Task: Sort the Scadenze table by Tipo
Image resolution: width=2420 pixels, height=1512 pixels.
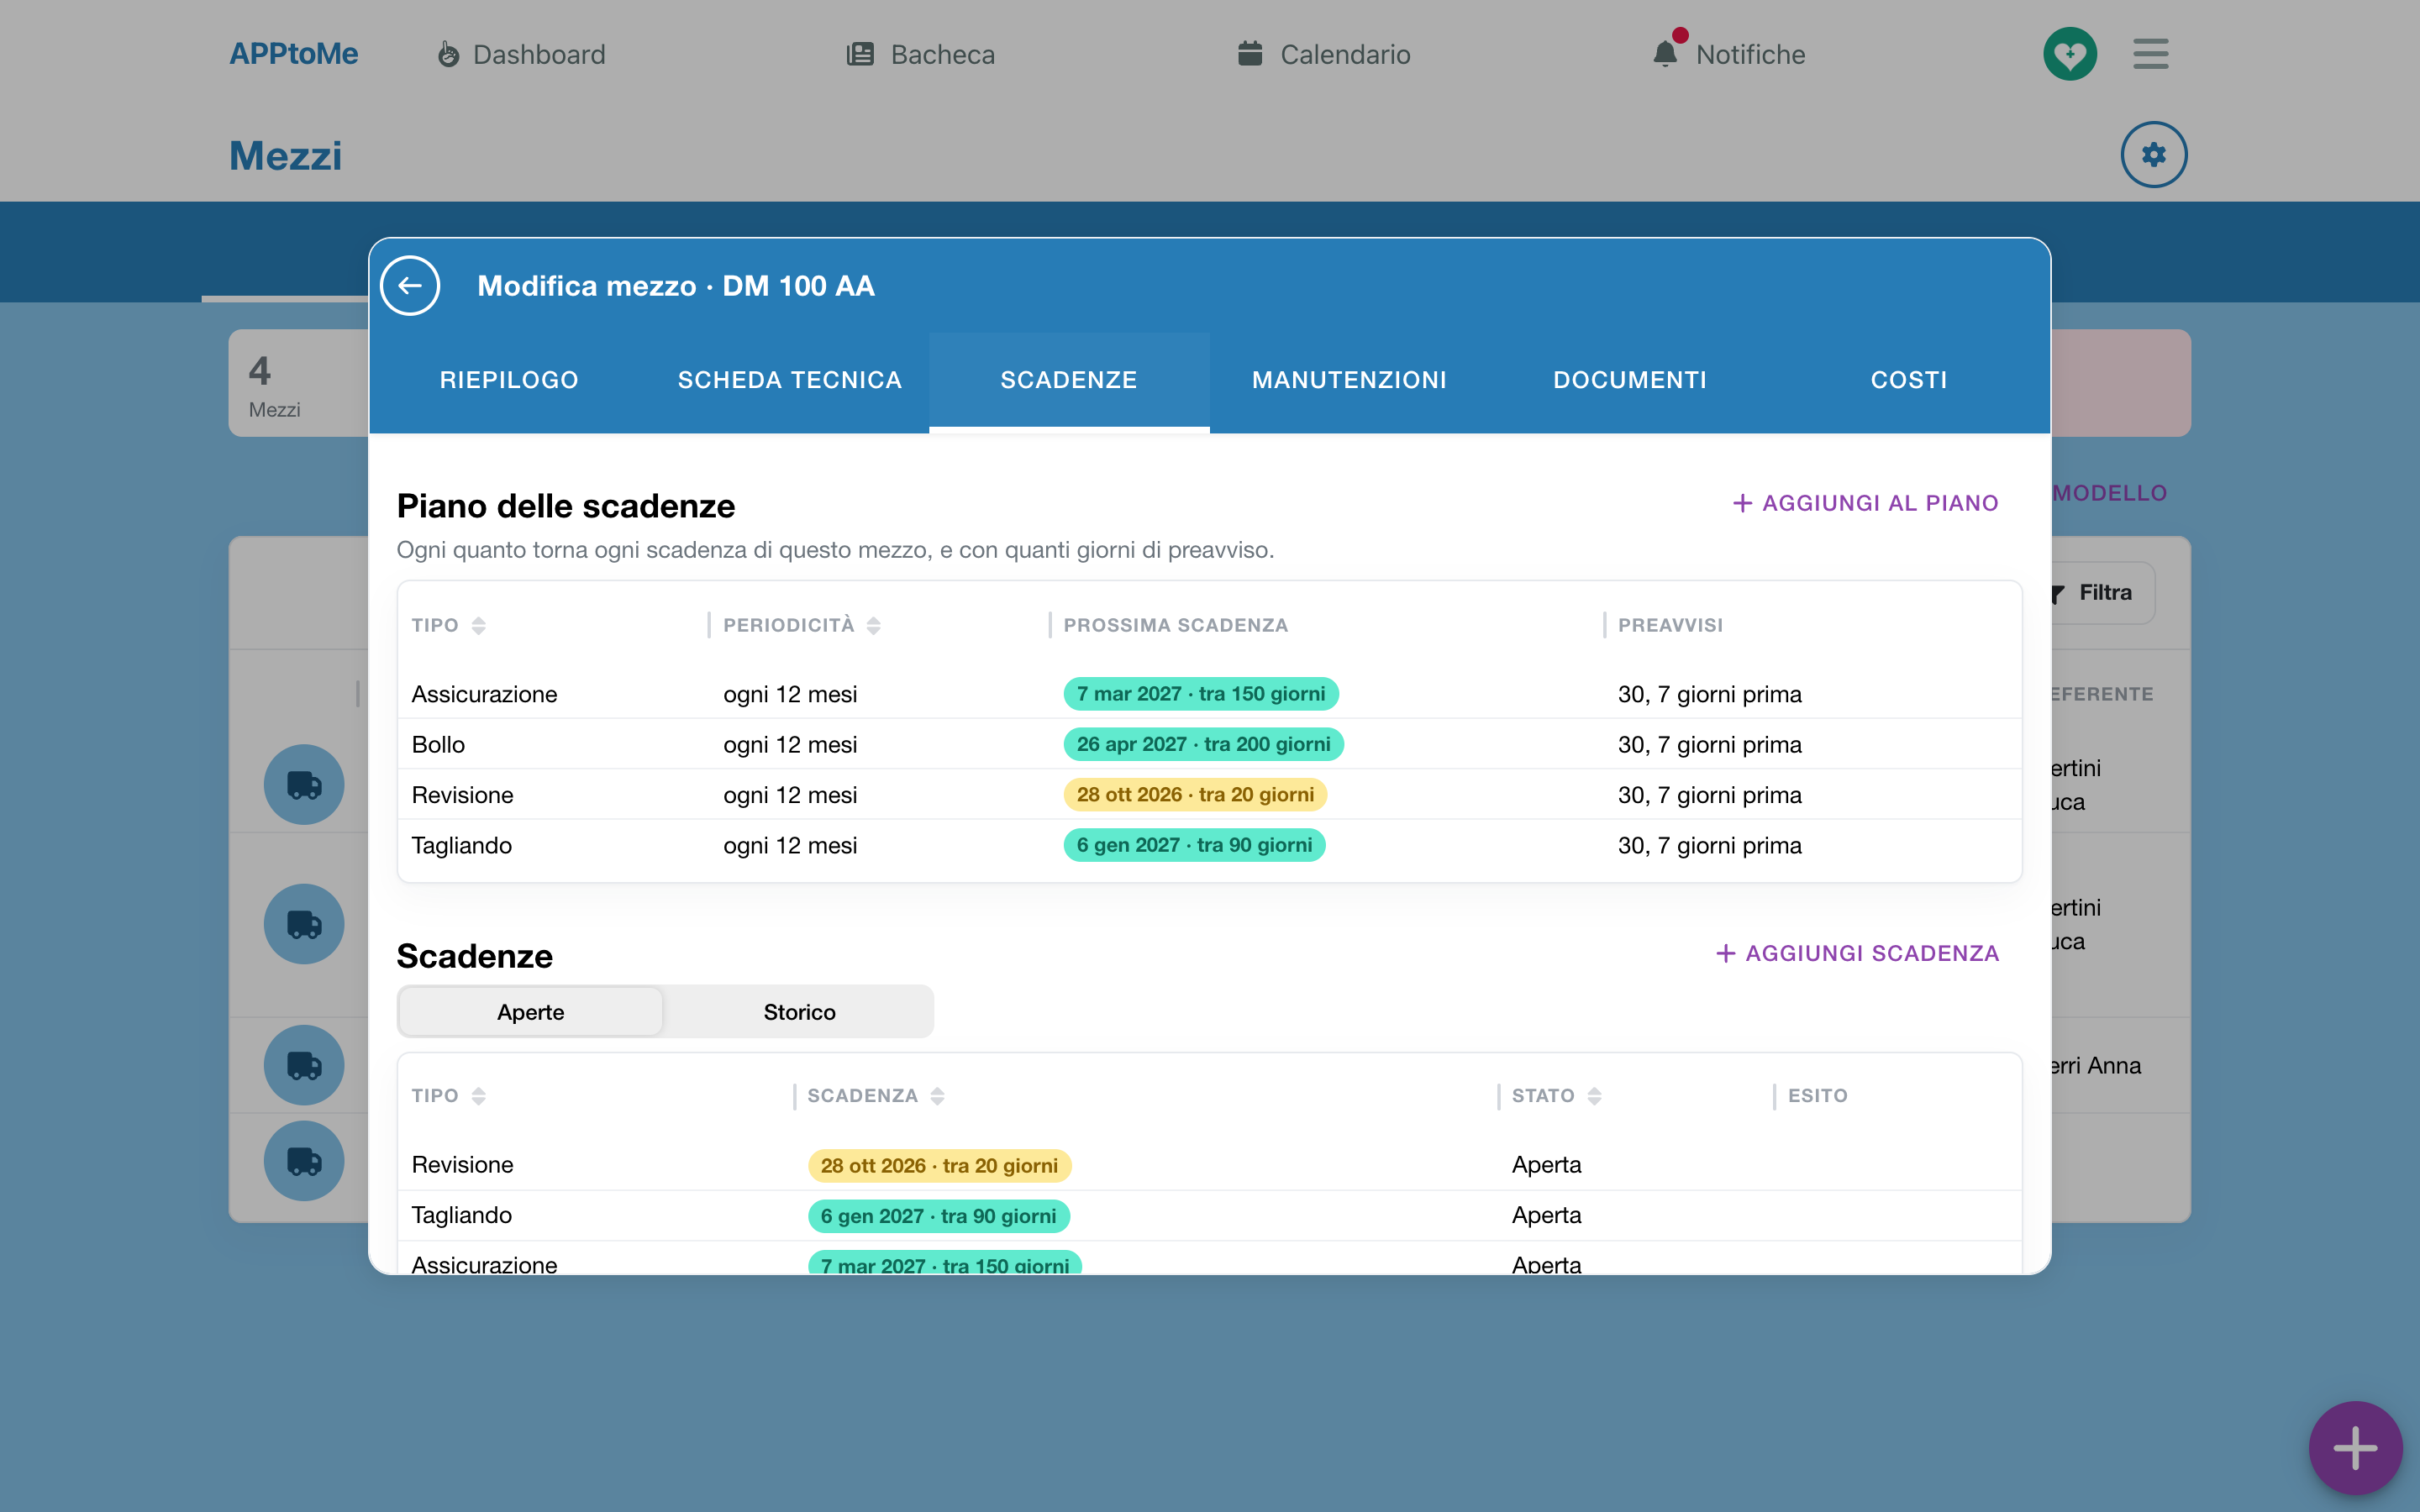Action: pyautogui.click(x=478, y=1096)
